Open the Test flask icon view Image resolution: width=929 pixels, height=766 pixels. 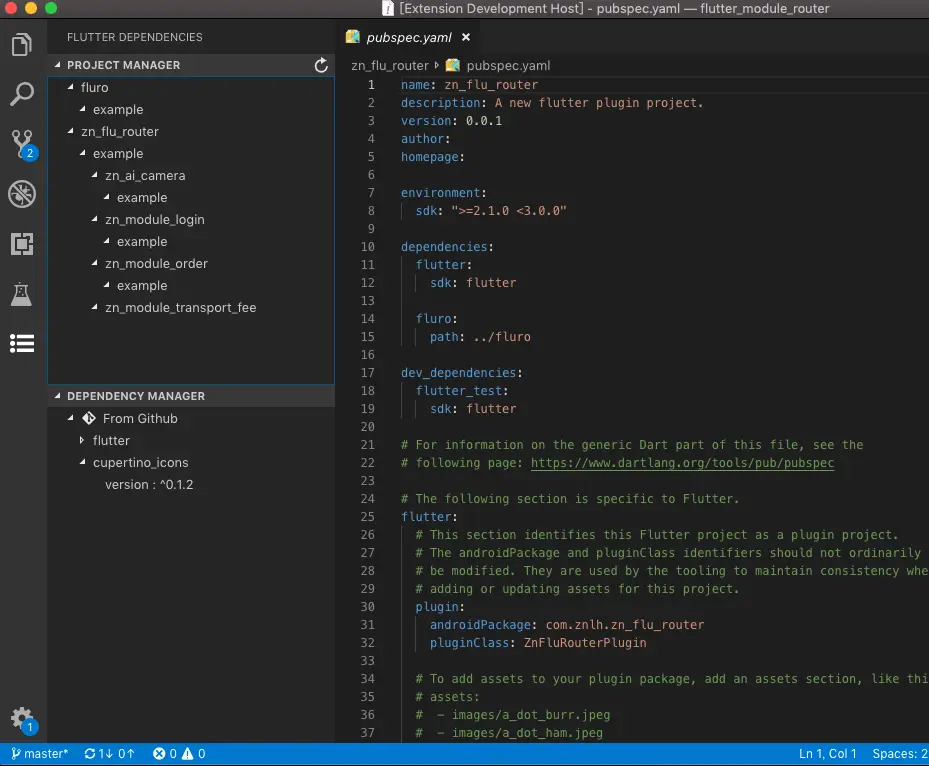[22, 293]
